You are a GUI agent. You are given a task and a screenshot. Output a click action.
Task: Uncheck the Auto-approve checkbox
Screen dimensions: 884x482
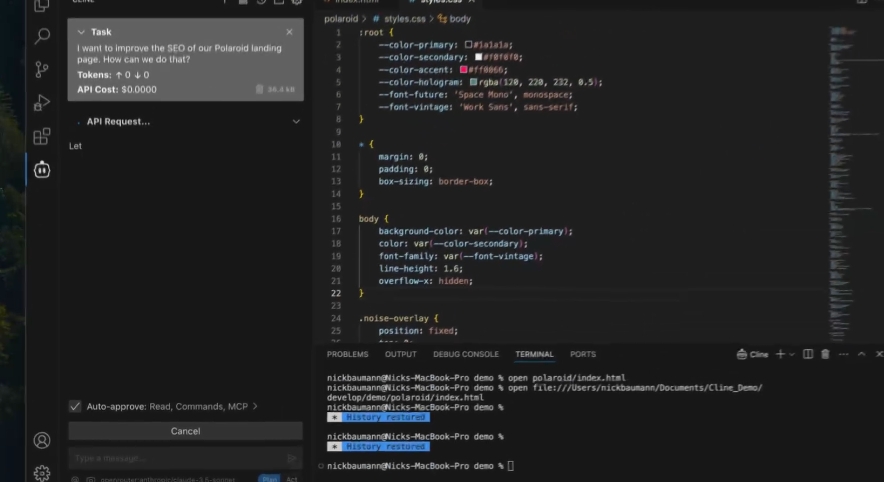pos(75,406)
